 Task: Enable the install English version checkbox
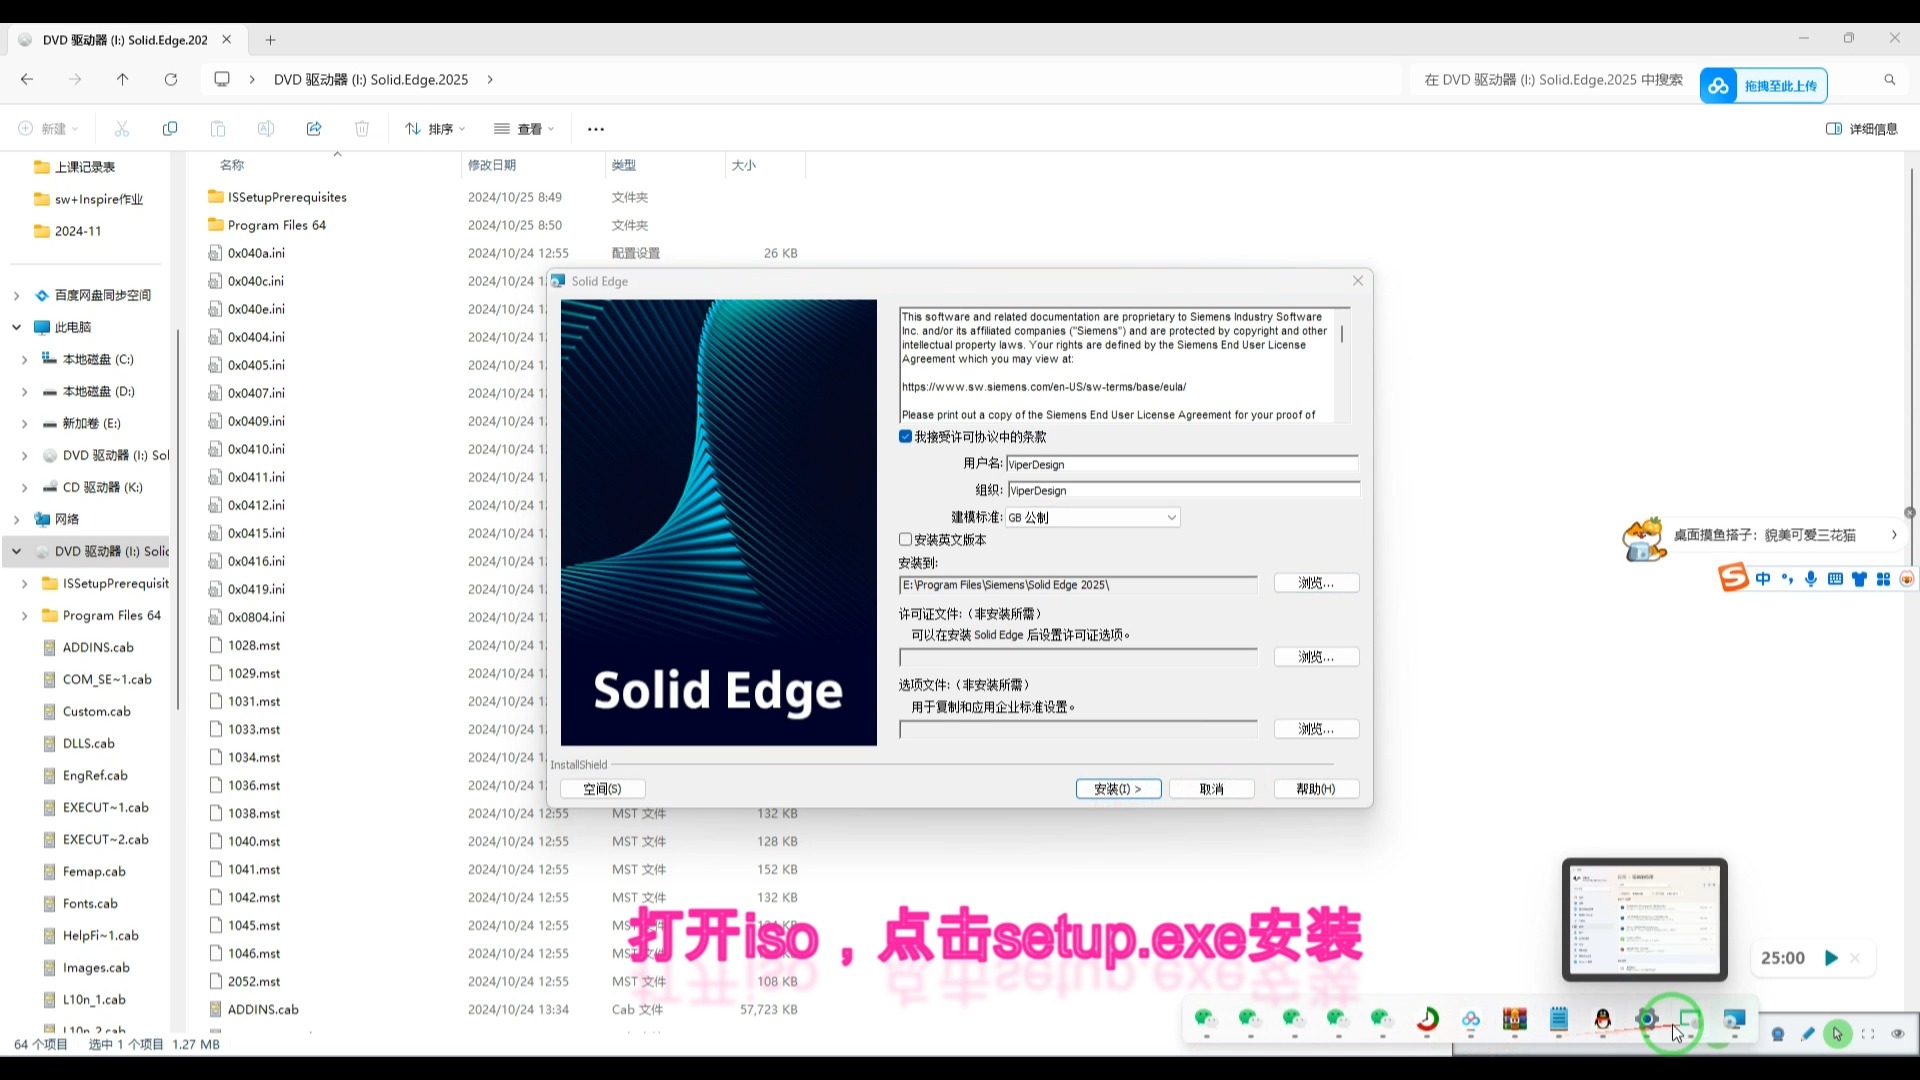[x=905, y=539]
